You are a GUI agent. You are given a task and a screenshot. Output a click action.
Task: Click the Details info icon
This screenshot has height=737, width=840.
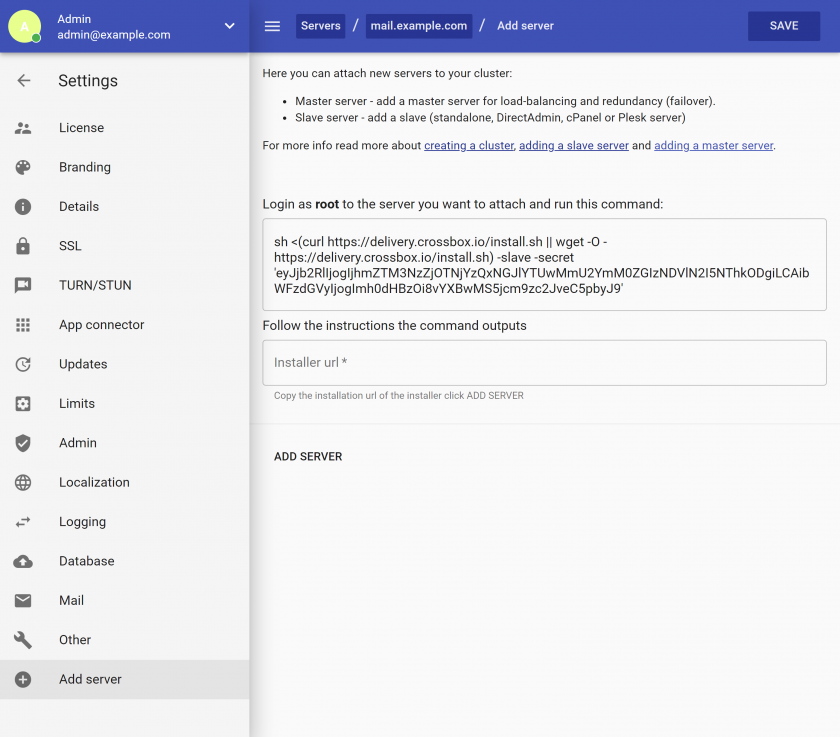coord(23,207)
